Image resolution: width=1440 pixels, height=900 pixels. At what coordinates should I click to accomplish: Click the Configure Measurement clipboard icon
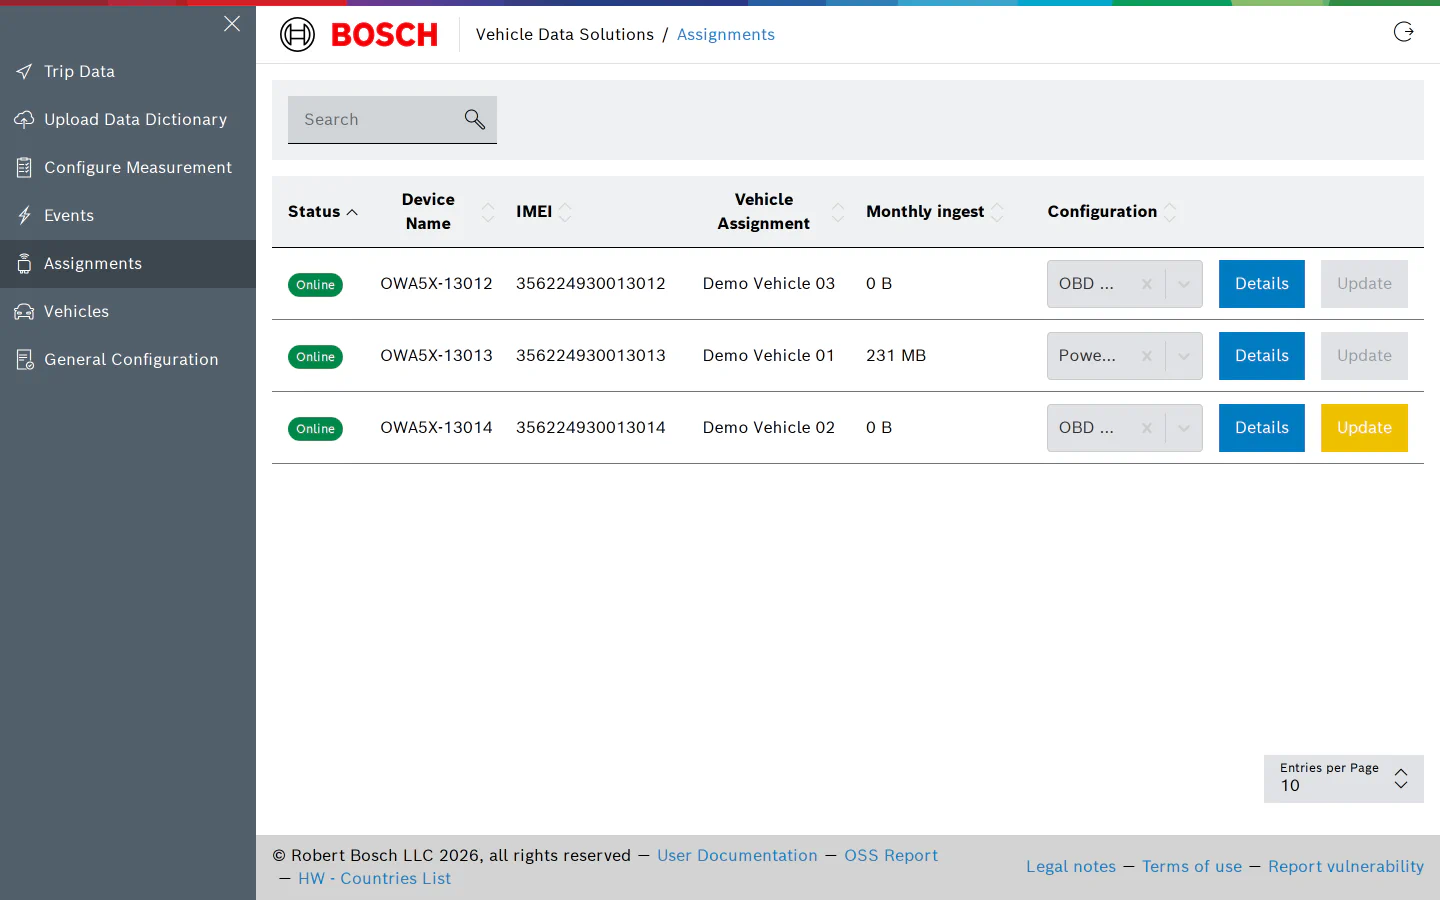pos(24,168)
